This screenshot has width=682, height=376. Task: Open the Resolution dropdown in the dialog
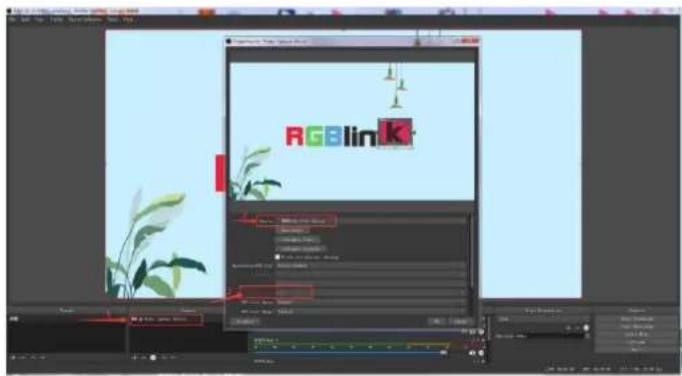[372, 275]
